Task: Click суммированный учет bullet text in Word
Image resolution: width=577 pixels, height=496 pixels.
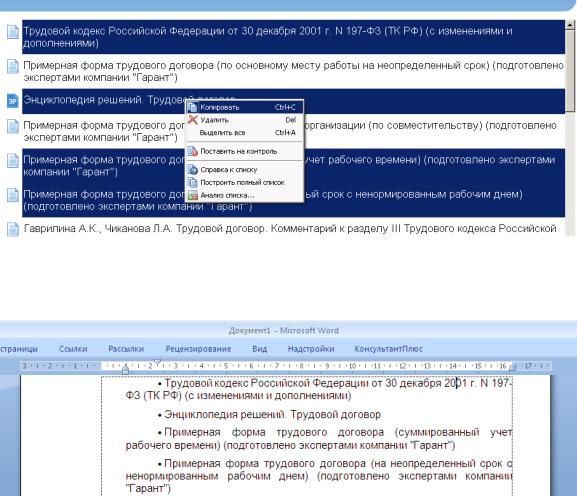Action: click(319, 439)
